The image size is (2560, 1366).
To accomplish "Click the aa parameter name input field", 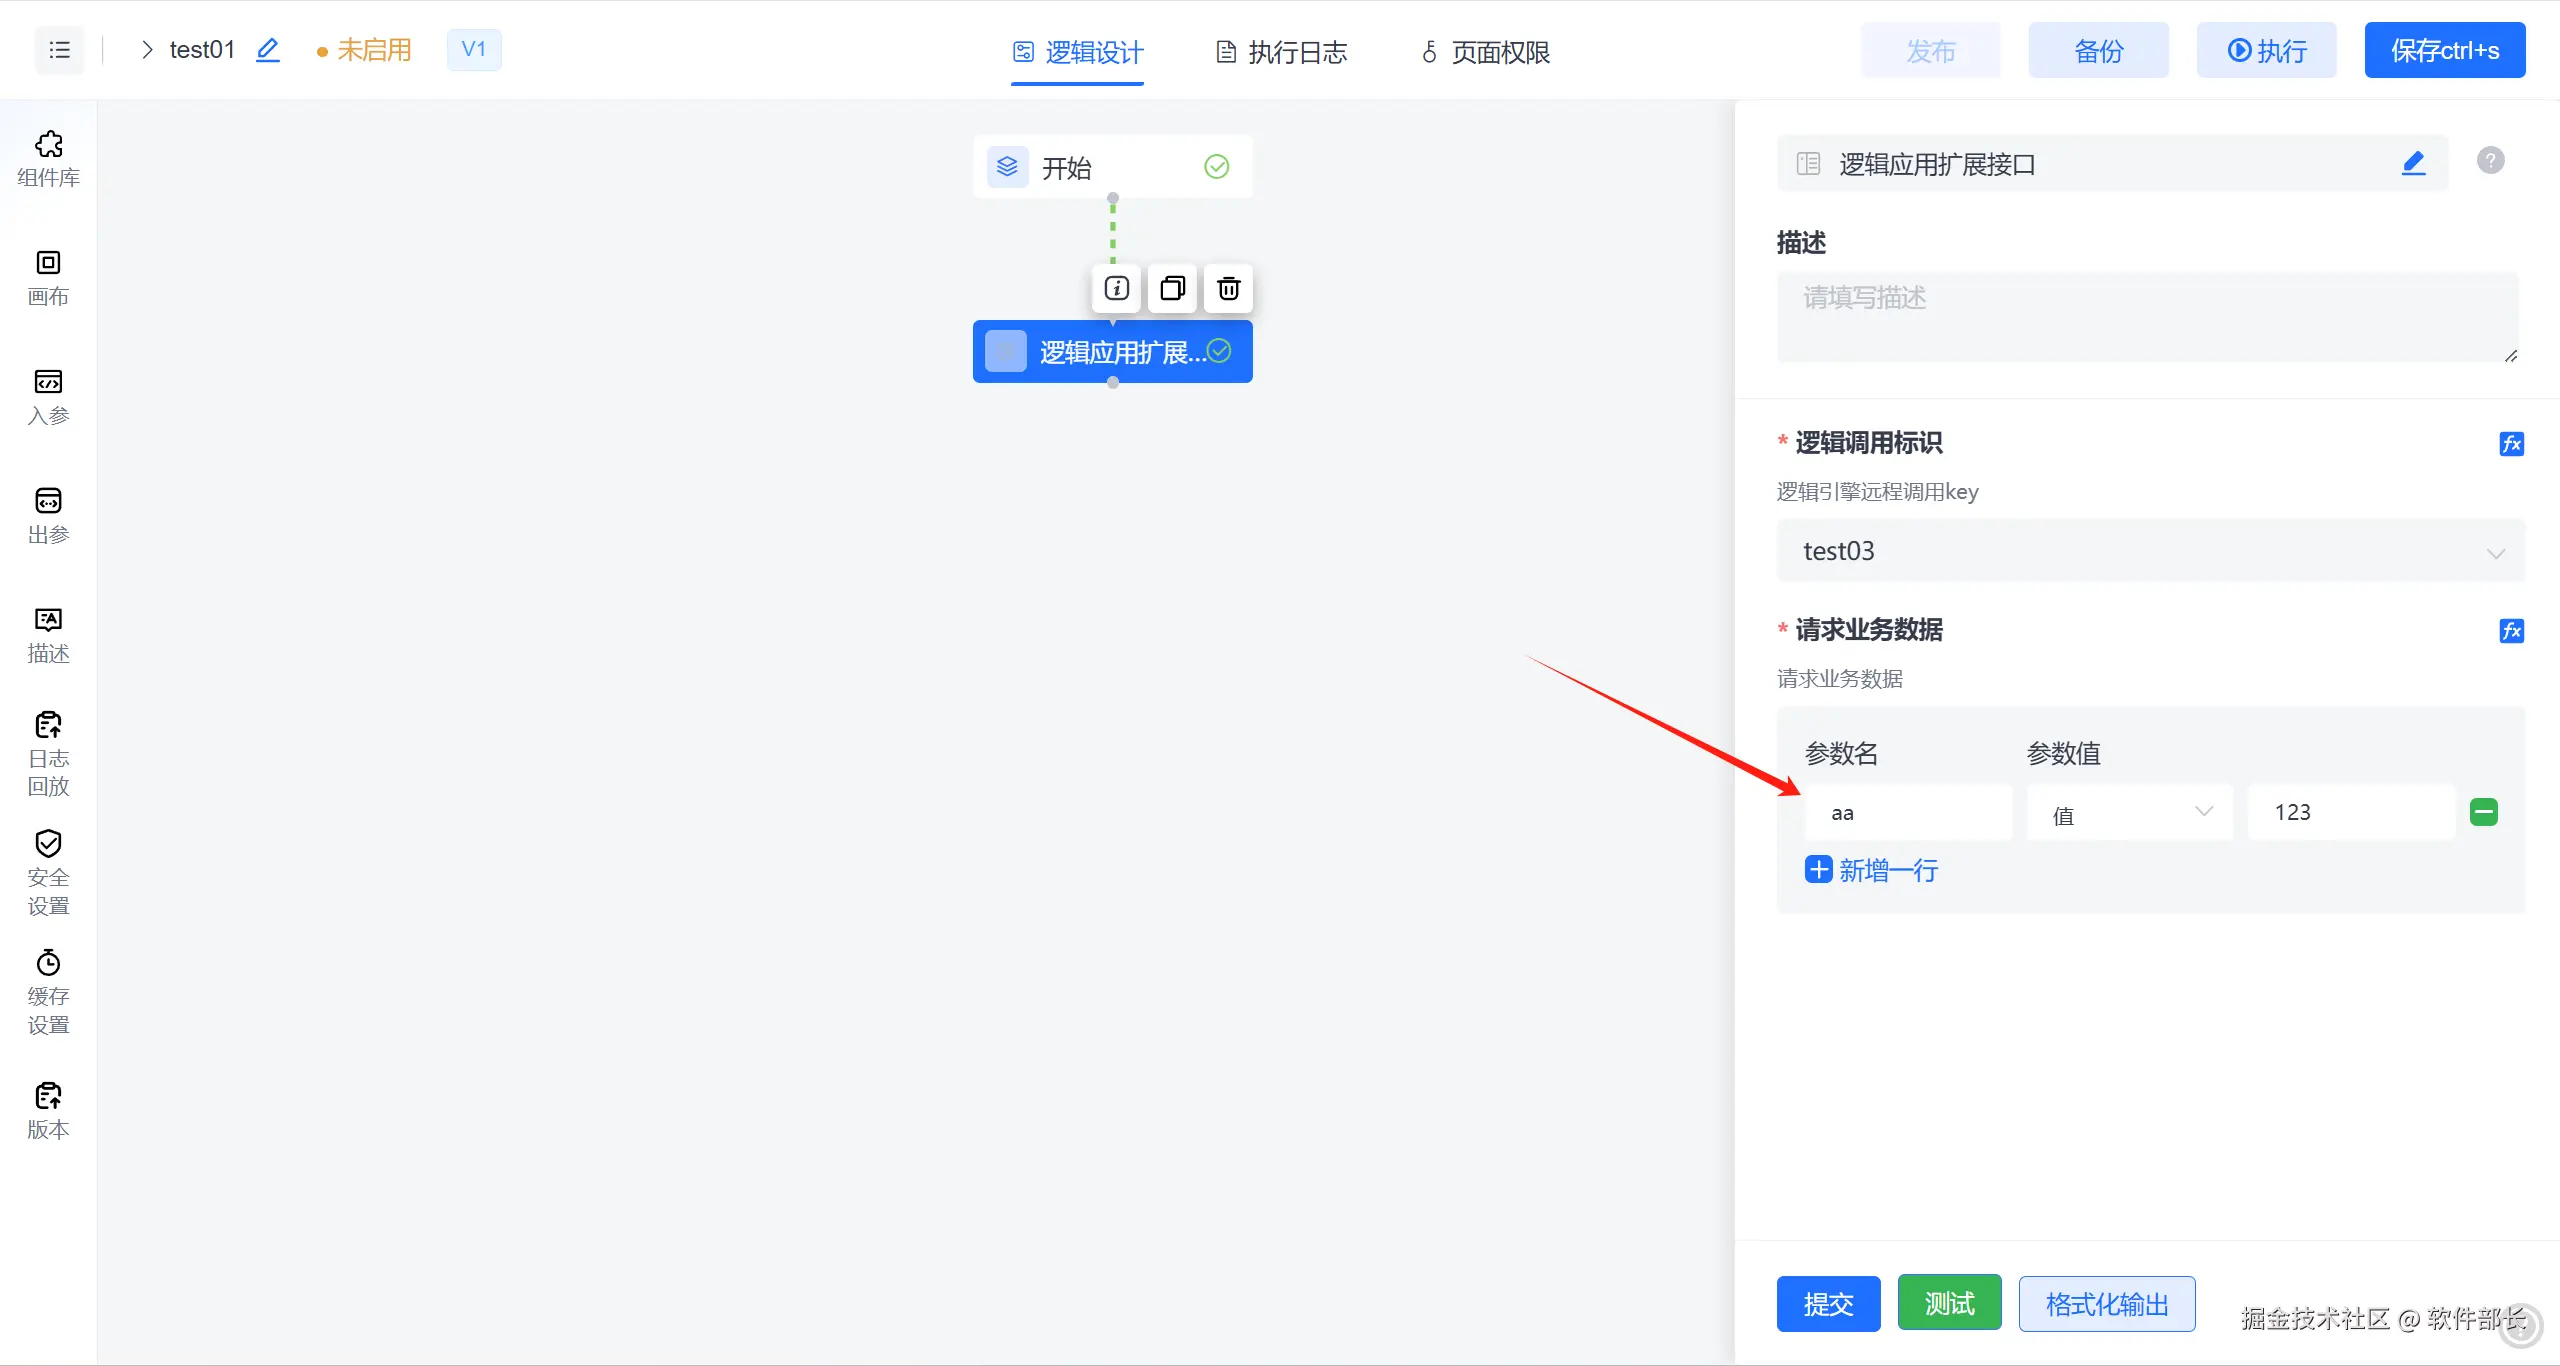I will coord(1908,813).
